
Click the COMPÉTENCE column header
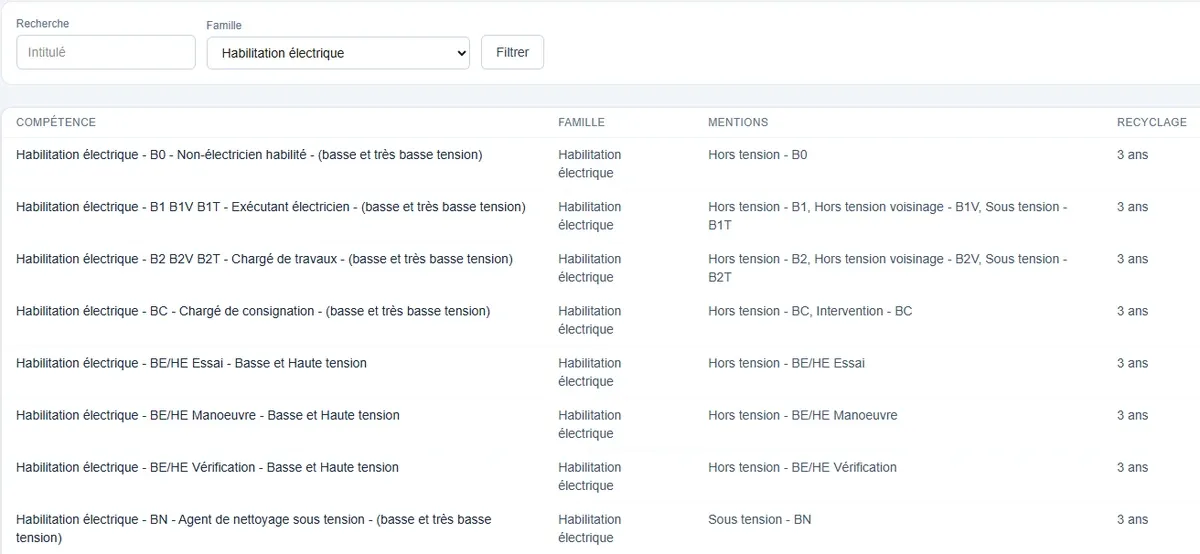[56, 122]
